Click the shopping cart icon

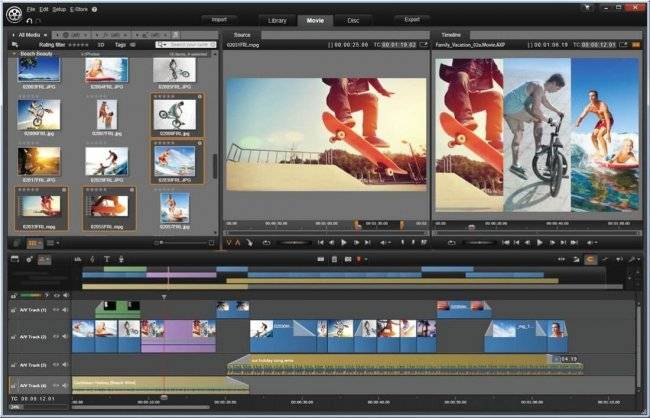coord(587,7)
